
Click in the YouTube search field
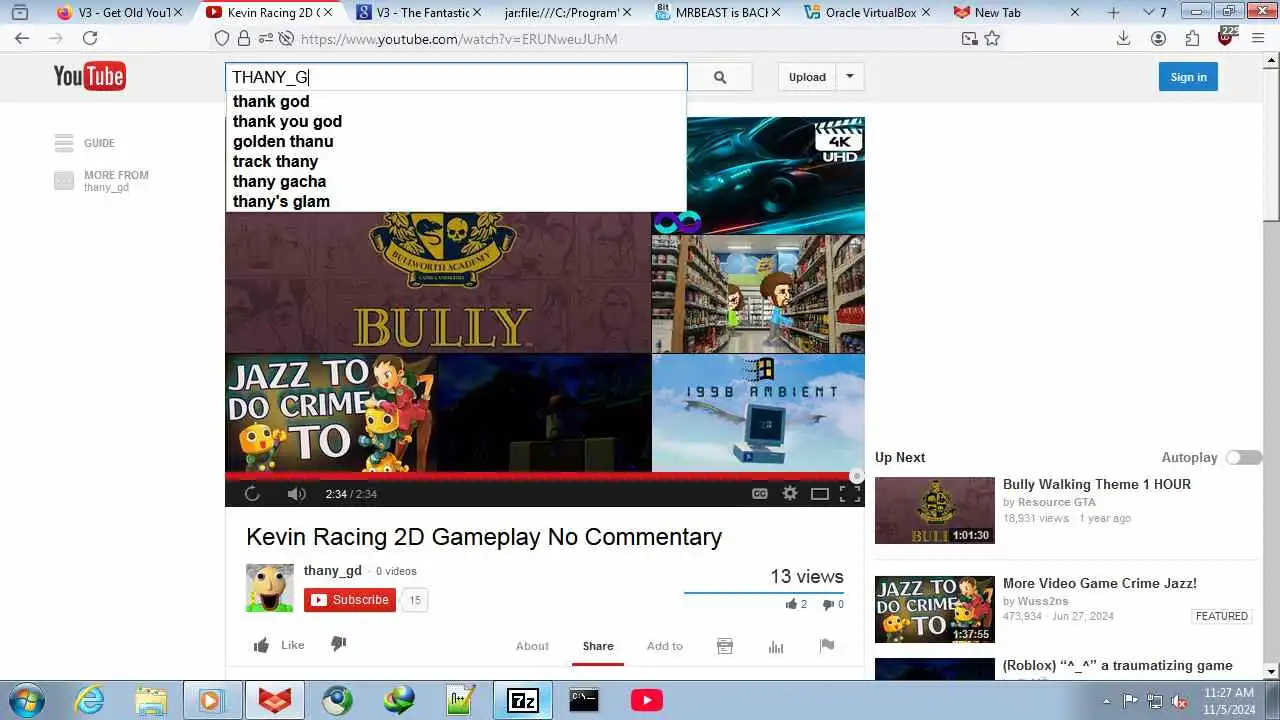pos(456,77)
